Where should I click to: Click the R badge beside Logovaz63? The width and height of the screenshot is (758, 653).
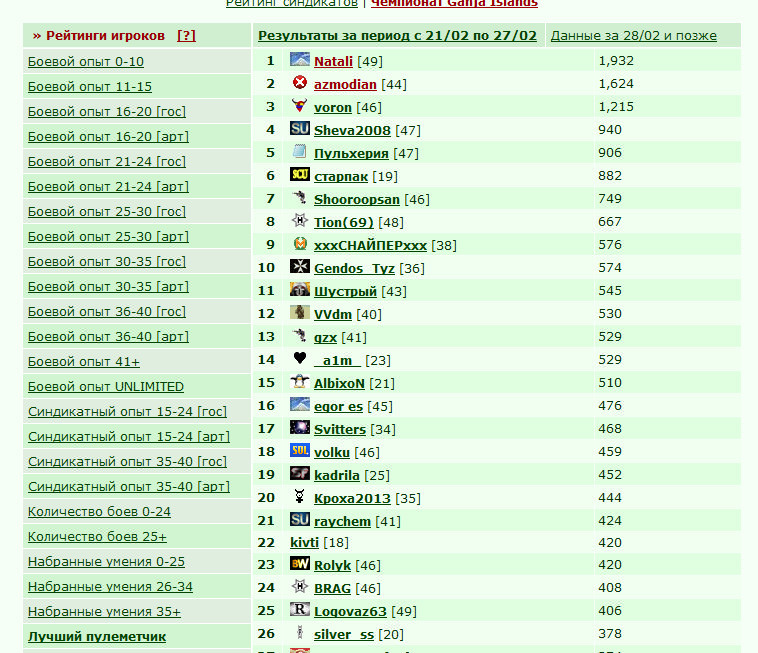pyautogui.click(x=300, y=609)
